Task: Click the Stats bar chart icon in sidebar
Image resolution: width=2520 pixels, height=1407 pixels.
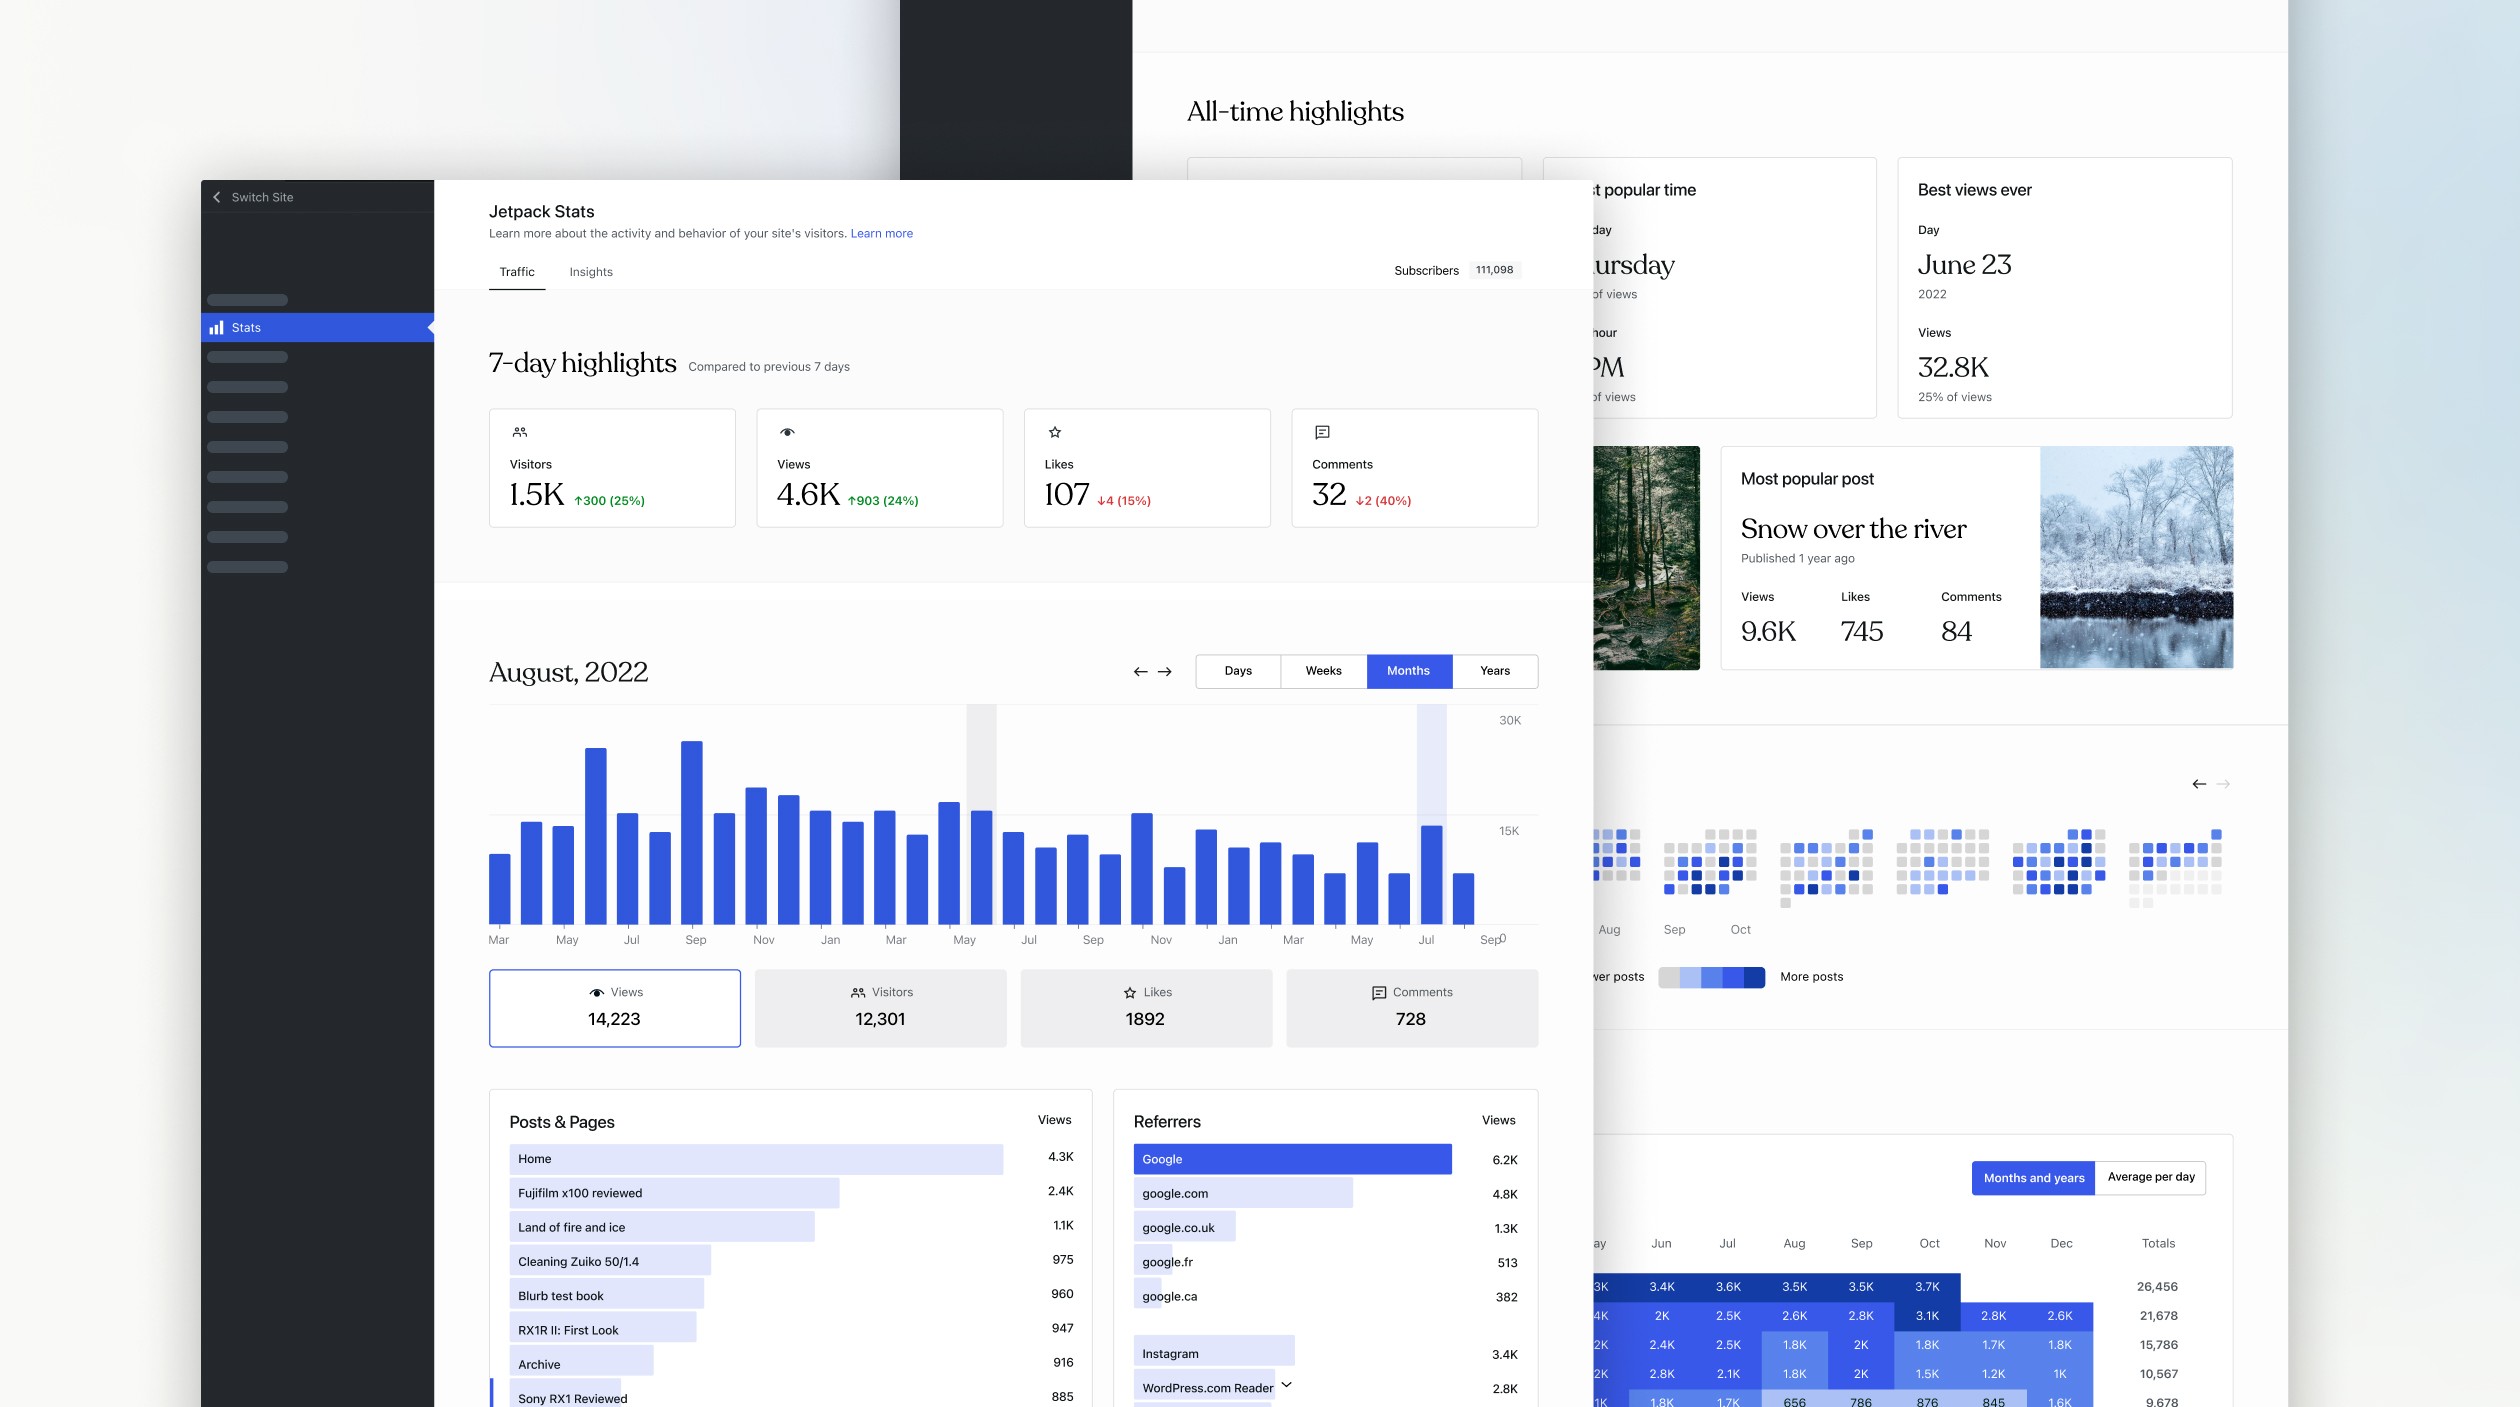Action: tap(216, 328)
